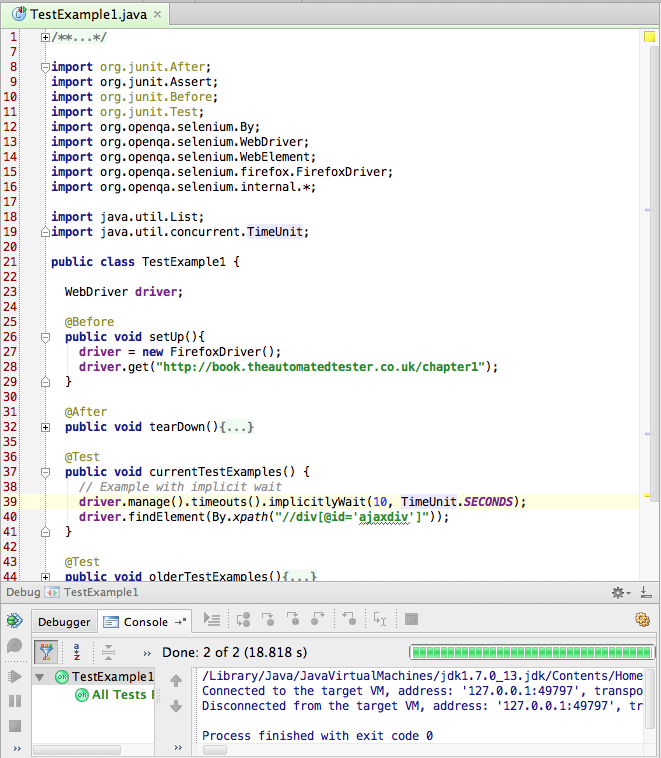Click the test progress bar
Viewport: 661px width, 758px height.
[x=532, y=652]
